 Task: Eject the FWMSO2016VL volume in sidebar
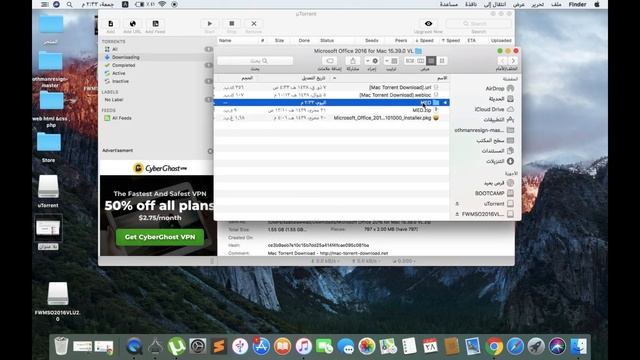(x=457, y=214)
